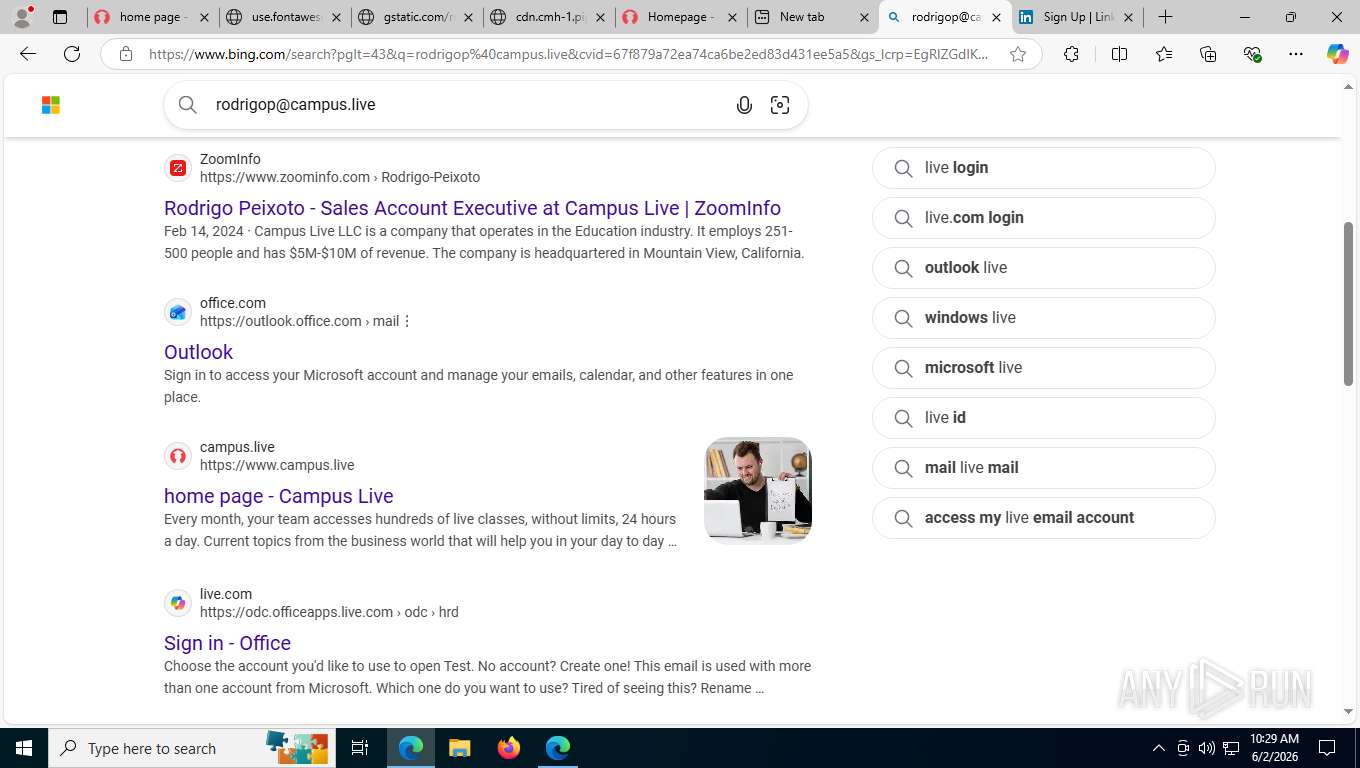Launch Firefox from taskbar
Image resolution: width=1360 pixels, height=768 pixels.
(x=508, y=748)
